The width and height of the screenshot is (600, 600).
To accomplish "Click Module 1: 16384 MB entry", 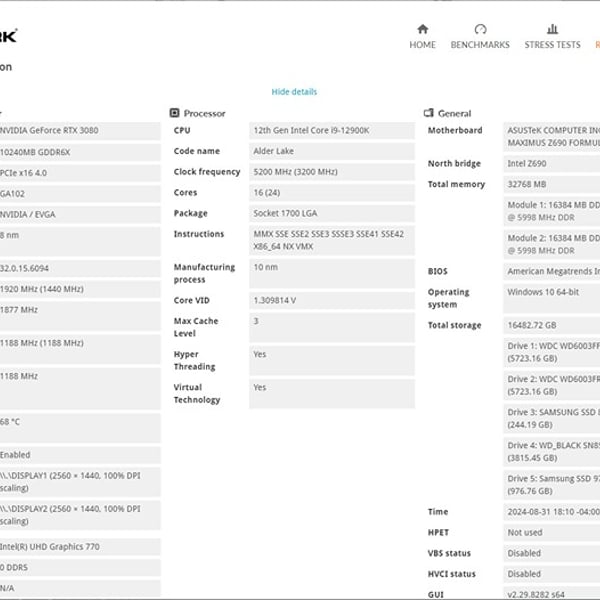I will click(552, 211).
